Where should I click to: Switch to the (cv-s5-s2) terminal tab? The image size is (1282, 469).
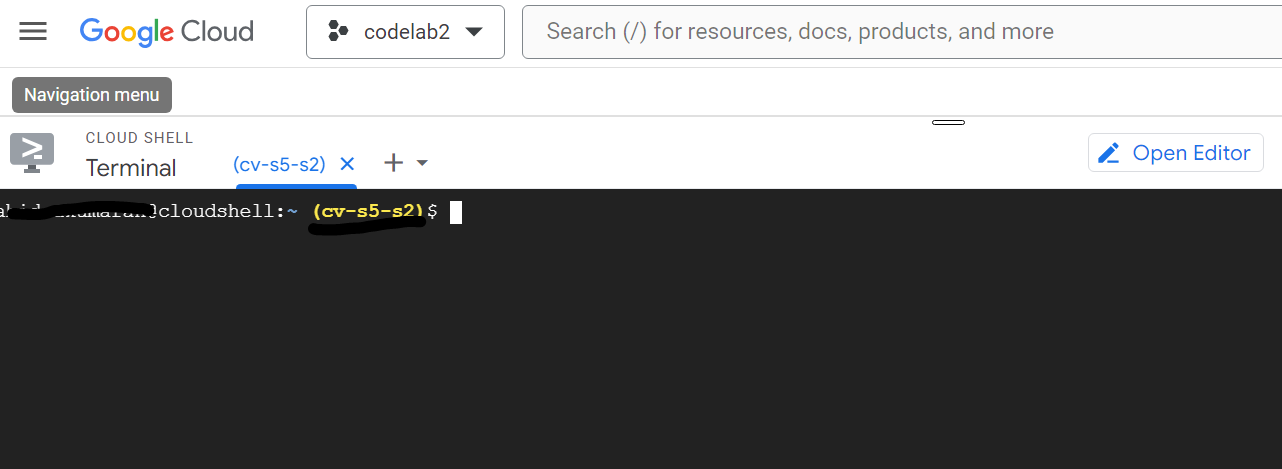click(x=279, y=164)
